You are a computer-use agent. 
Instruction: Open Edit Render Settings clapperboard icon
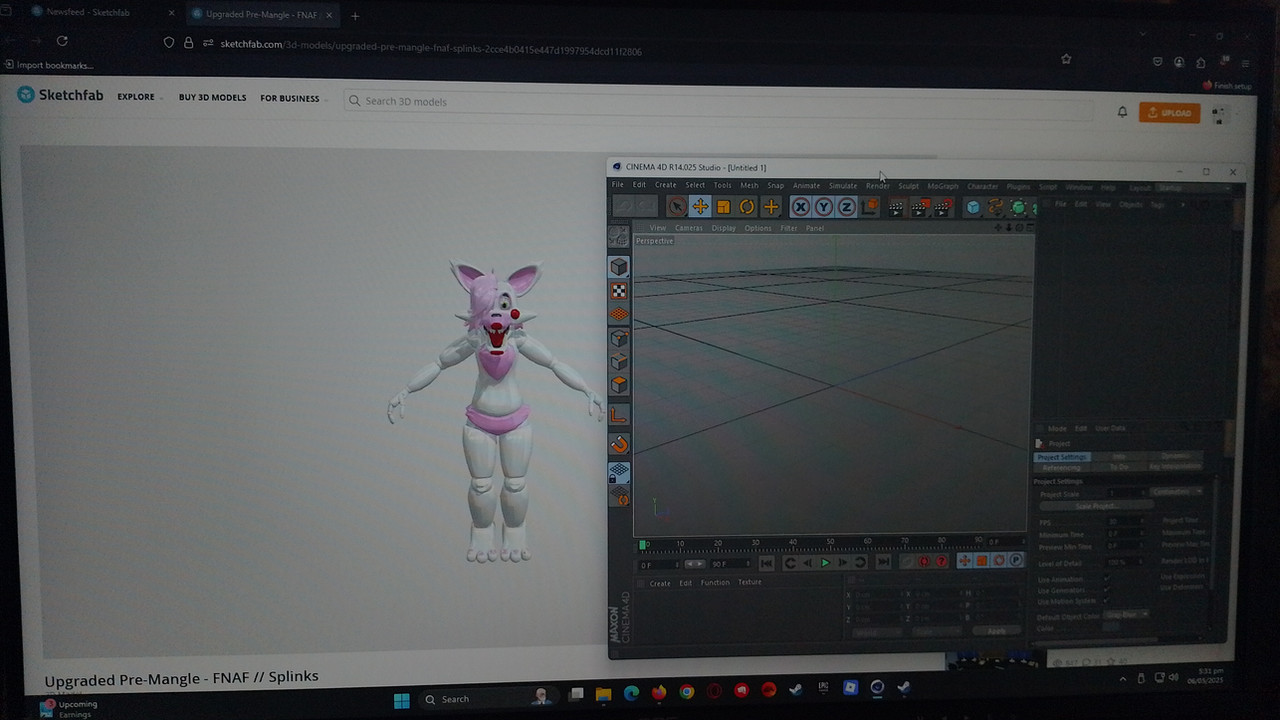(x=942, y=207)
